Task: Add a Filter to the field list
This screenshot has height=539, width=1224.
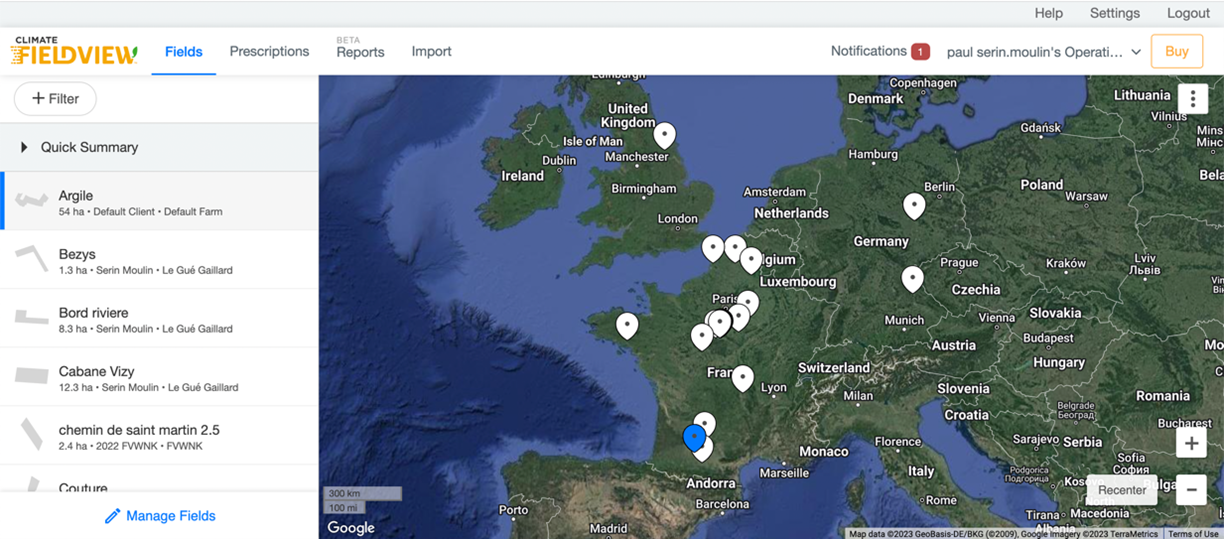Action: (x=55, y=99)
